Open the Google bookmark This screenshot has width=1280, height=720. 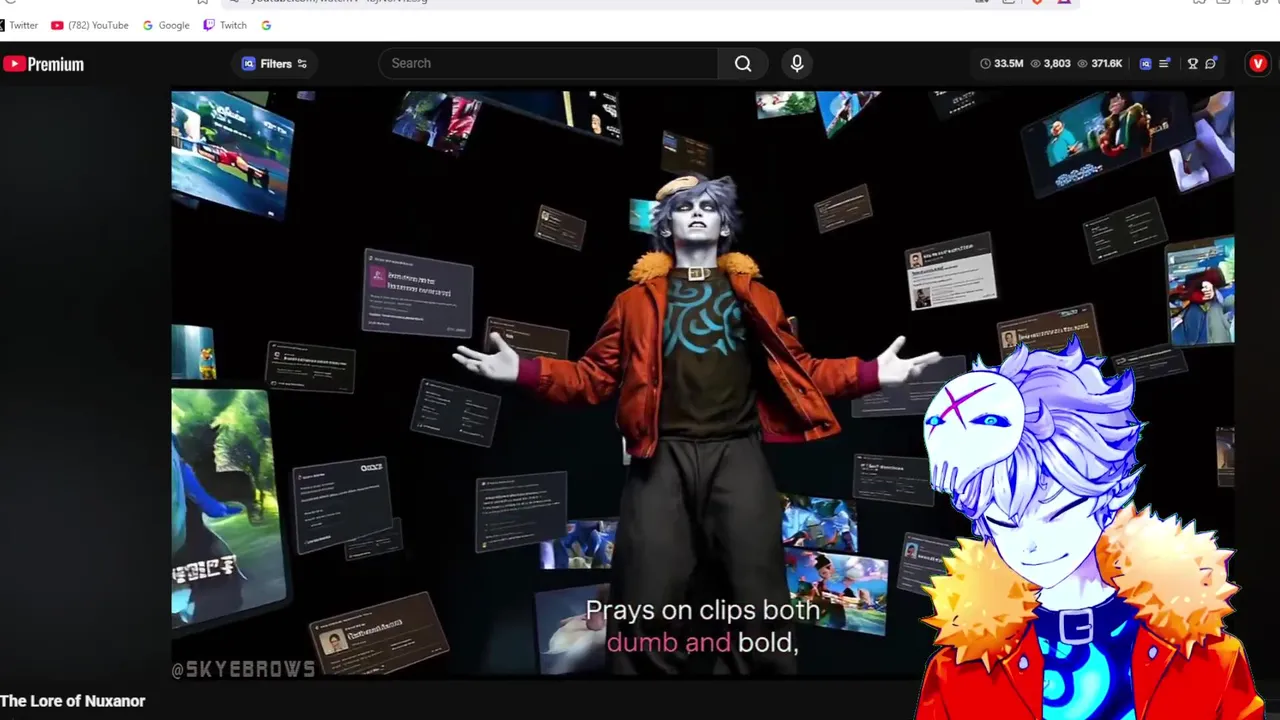click(x=166, y=25)
